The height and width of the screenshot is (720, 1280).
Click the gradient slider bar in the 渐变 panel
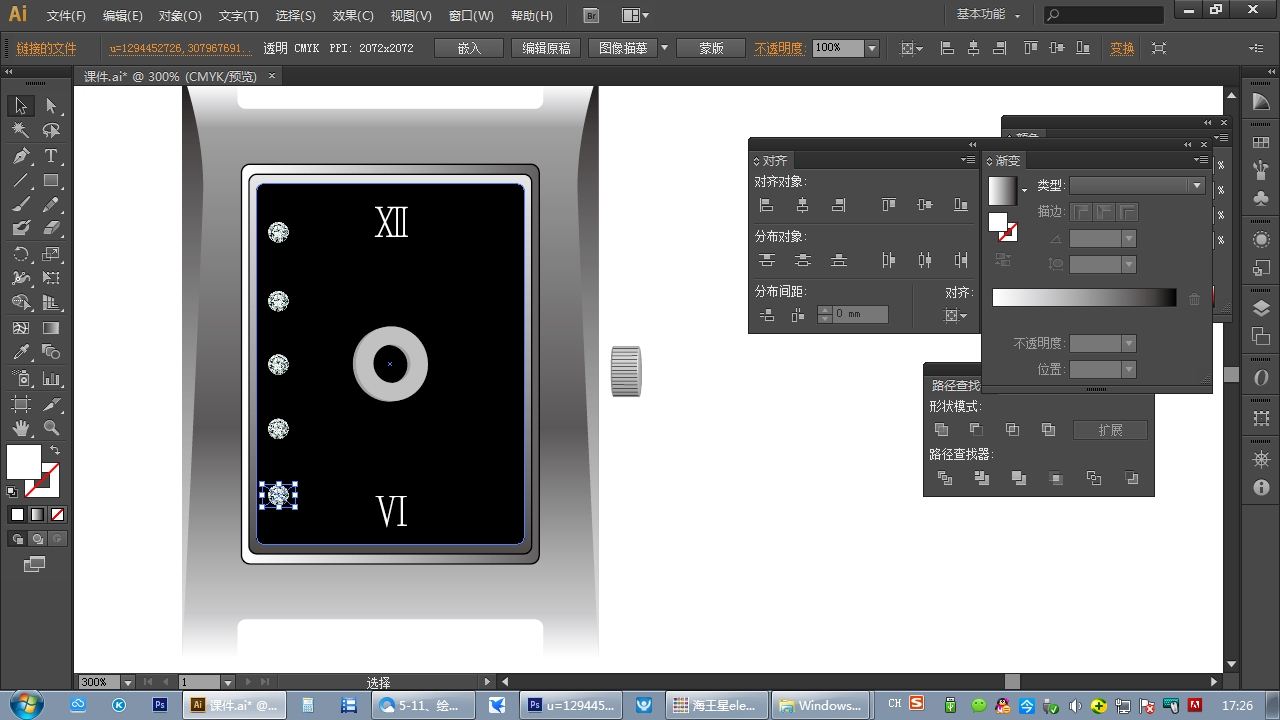tap(1084, 298)
